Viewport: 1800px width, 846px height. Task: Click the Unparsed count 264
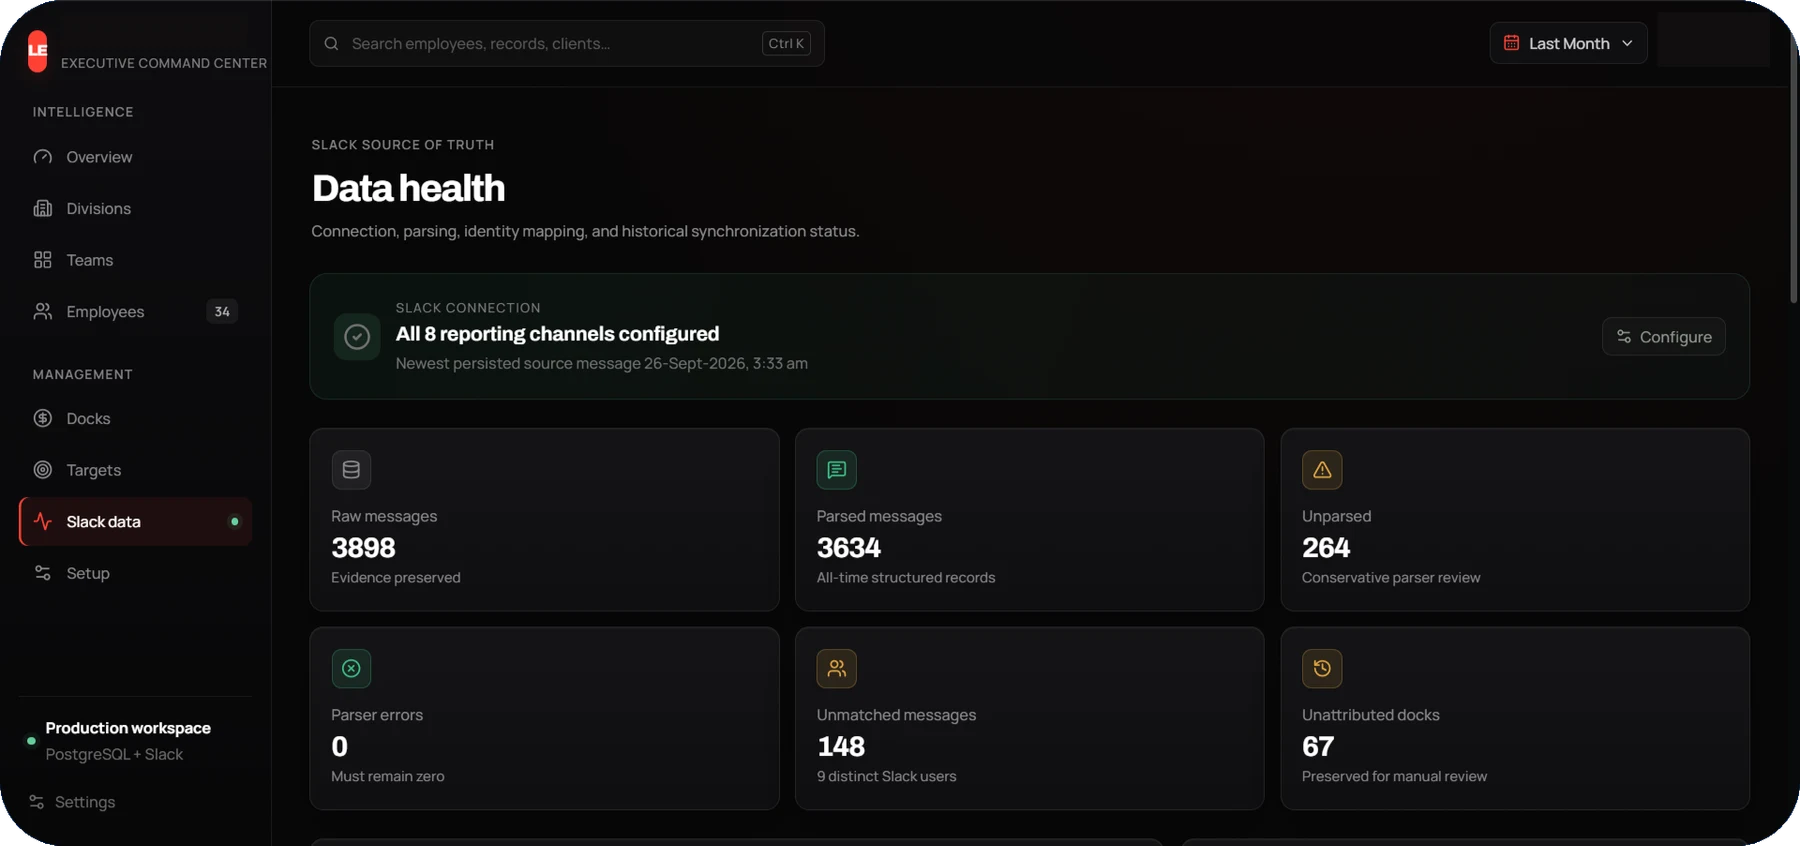(x=1326, y=548)
